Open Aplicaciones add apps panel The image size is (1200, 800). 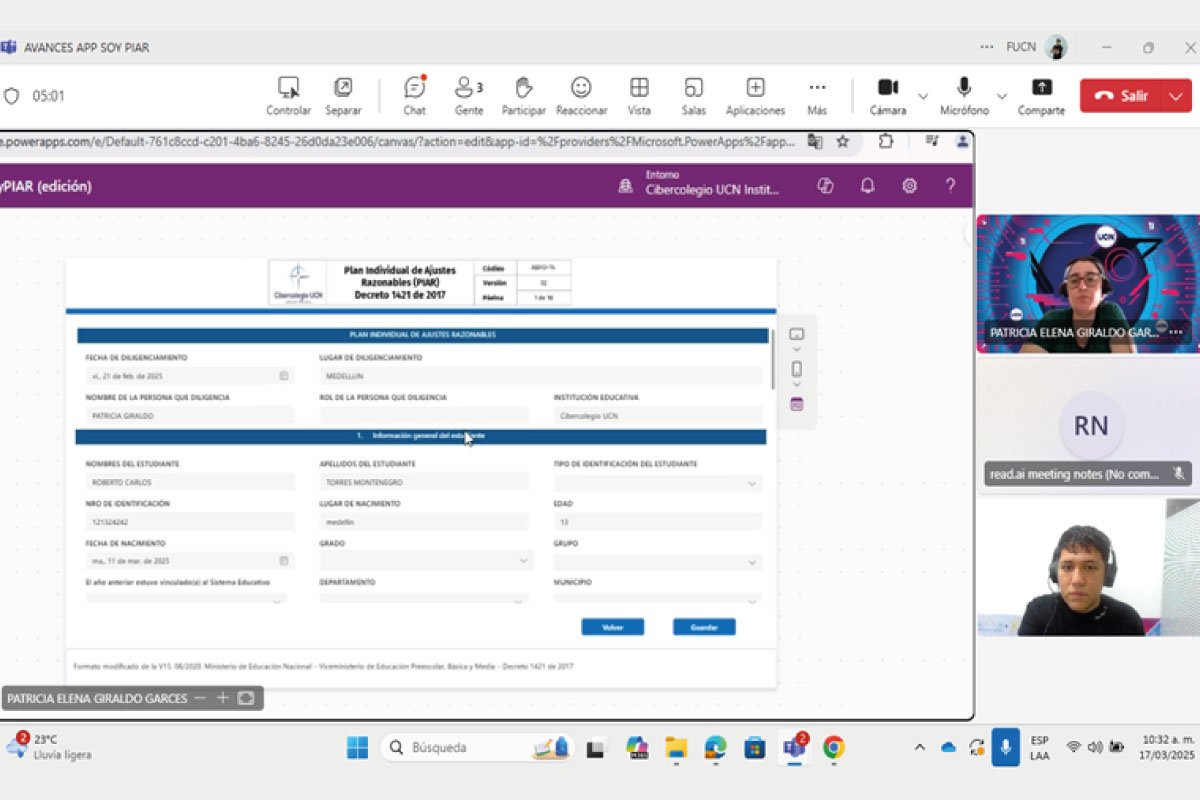pyautogui.click(x=755, y=95)
